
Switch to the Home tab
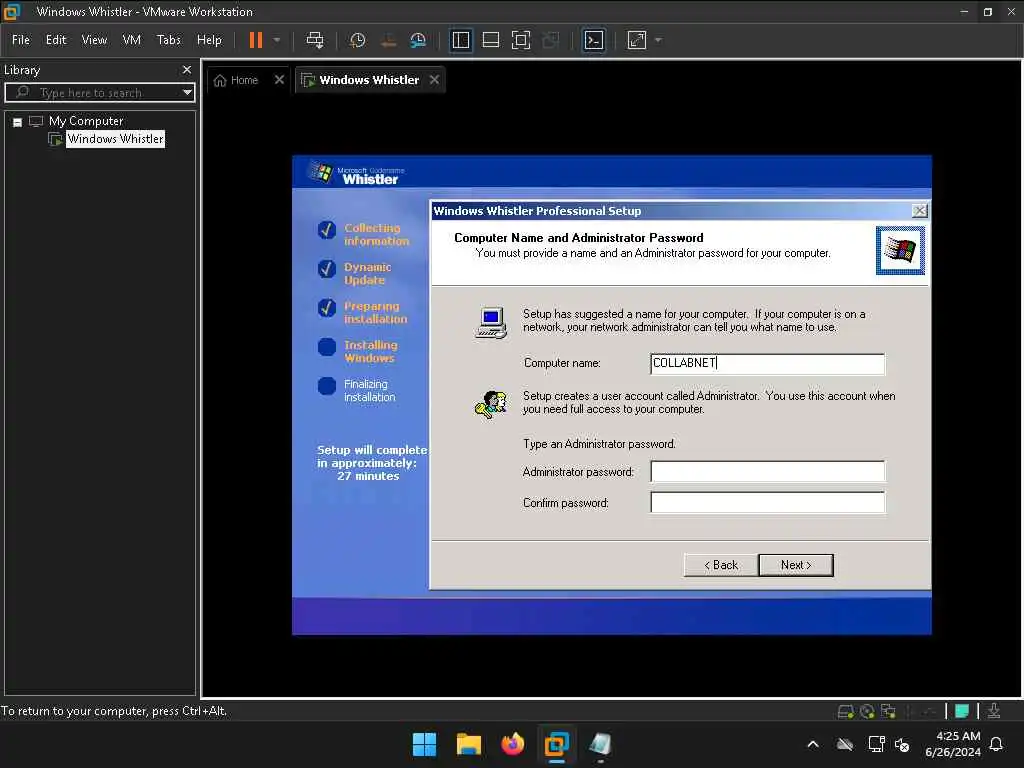(x=236, y=80)
